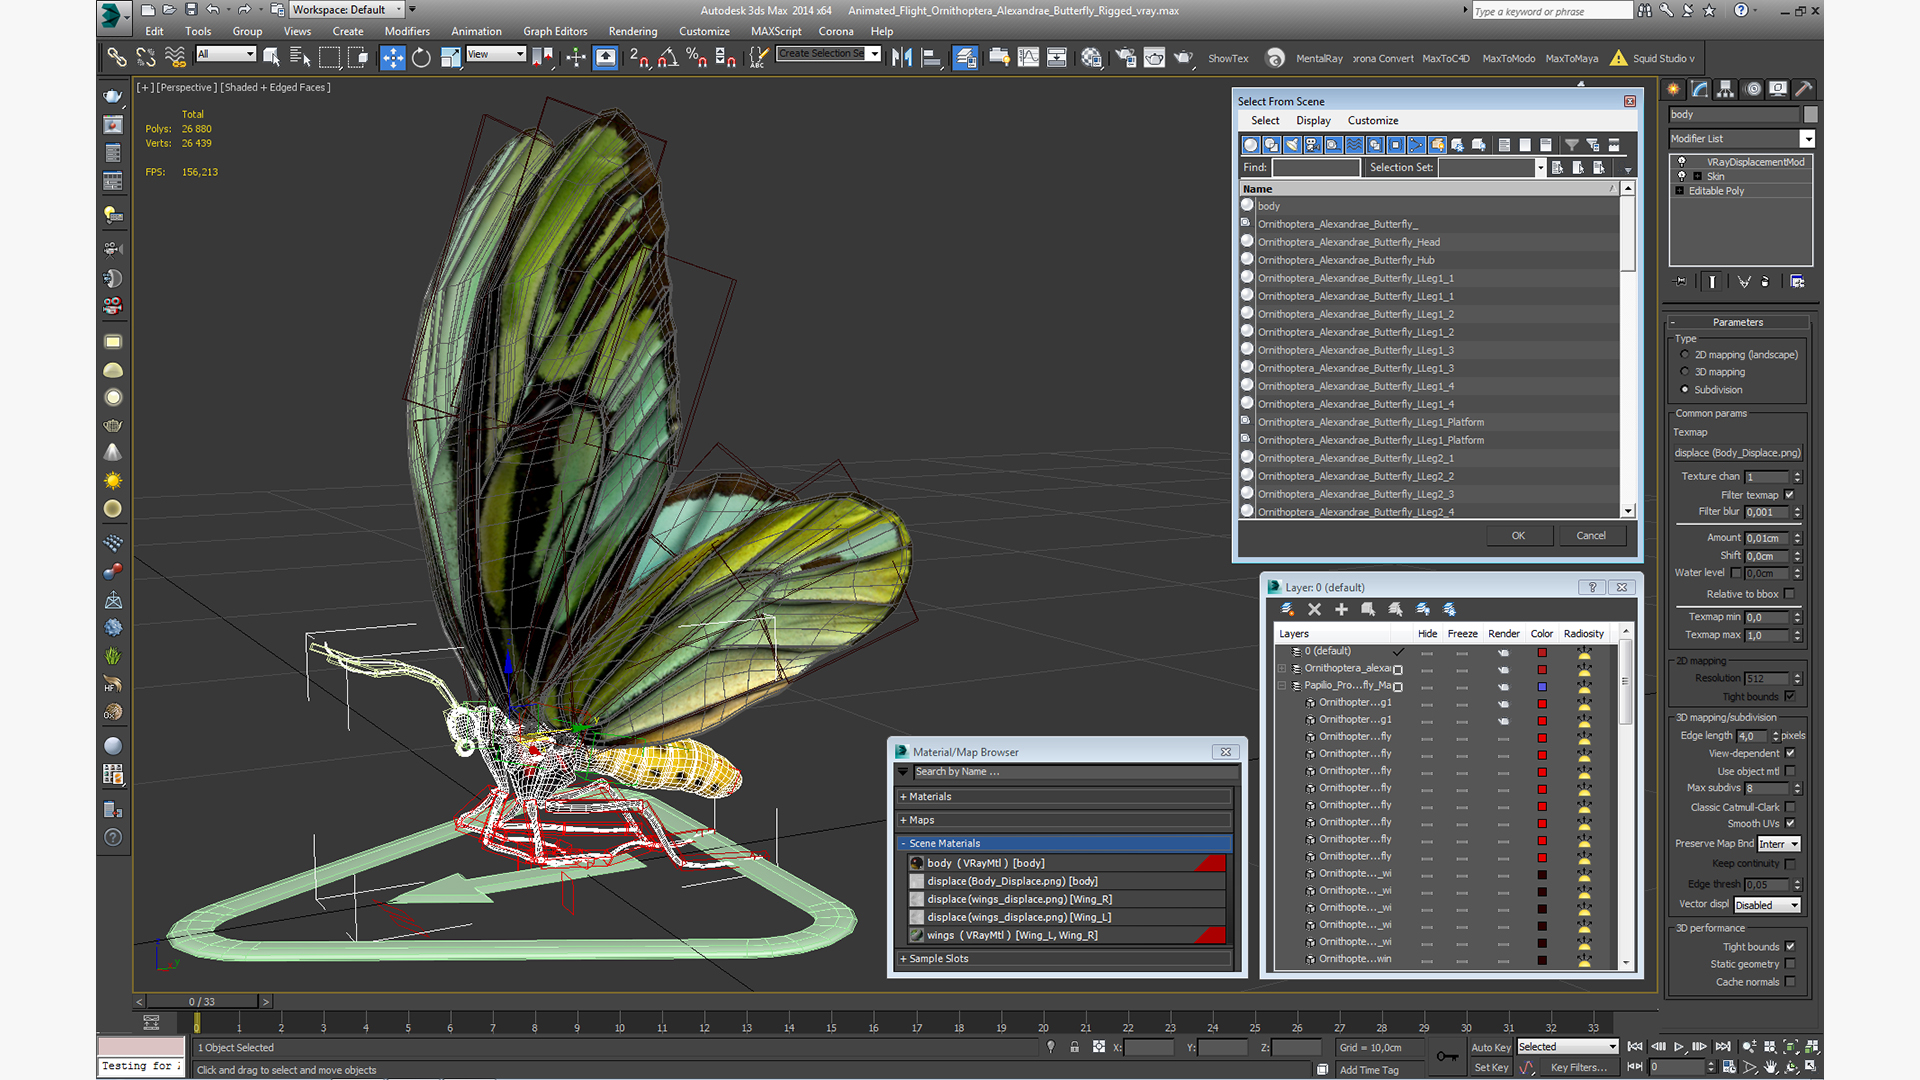
Task: Click the Align tool icon
Action: point(931,58)
